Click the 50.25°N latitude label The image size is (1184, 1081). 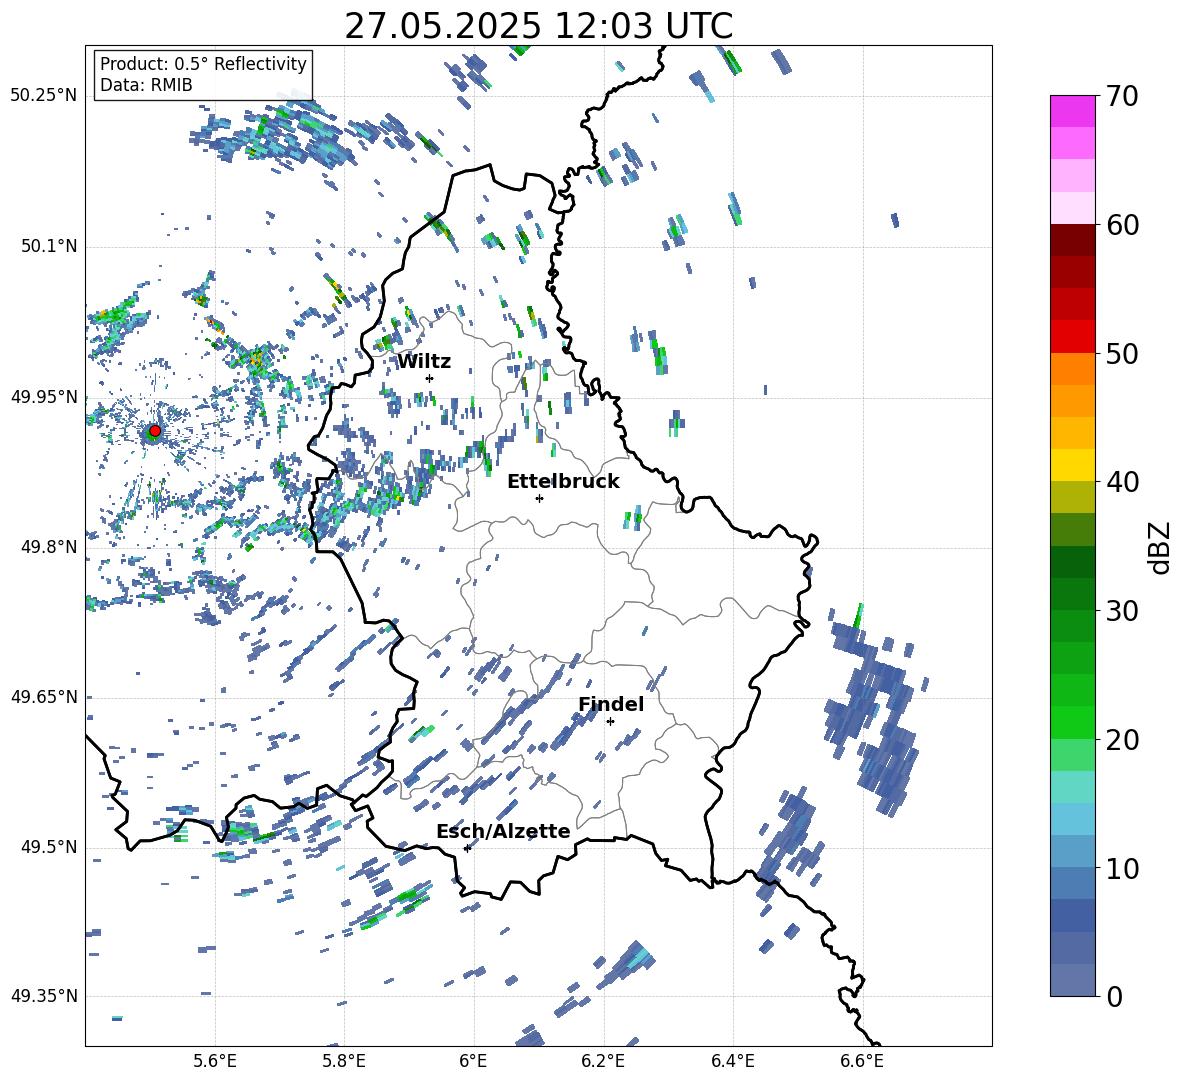pos(44,96)
